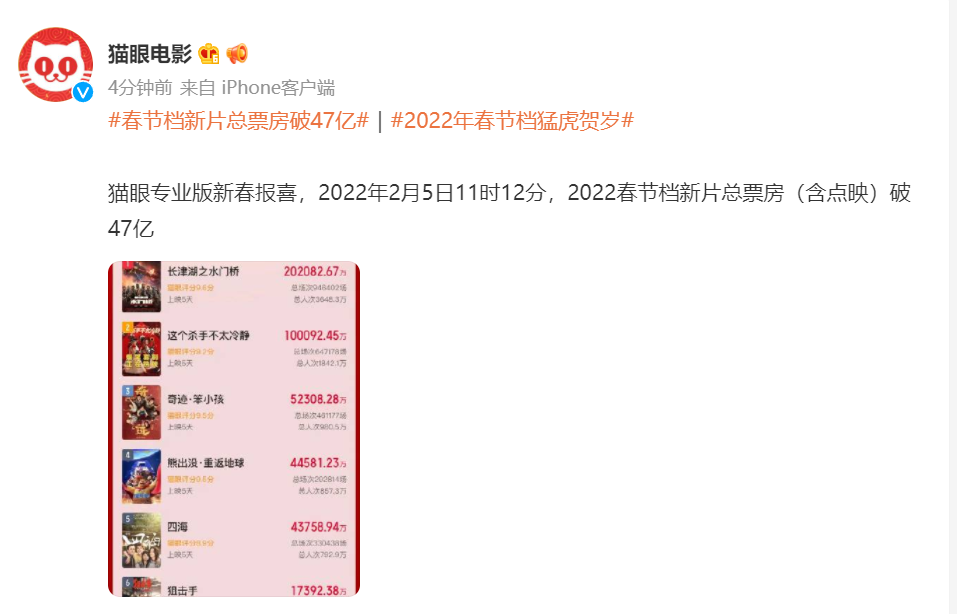Click the 这个杀手不太冷静 movie poster

pos(141,349)
